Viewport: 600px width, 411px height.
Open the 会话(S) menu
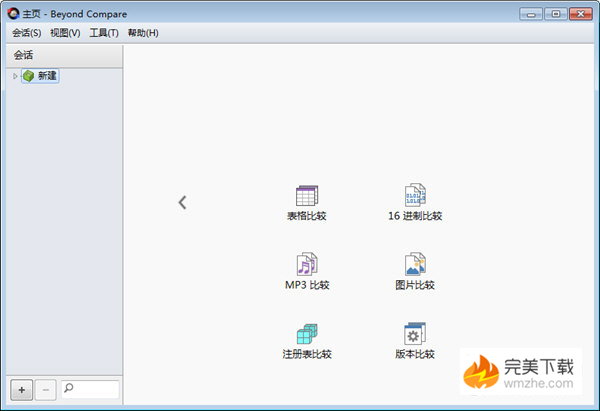point(26,33)
